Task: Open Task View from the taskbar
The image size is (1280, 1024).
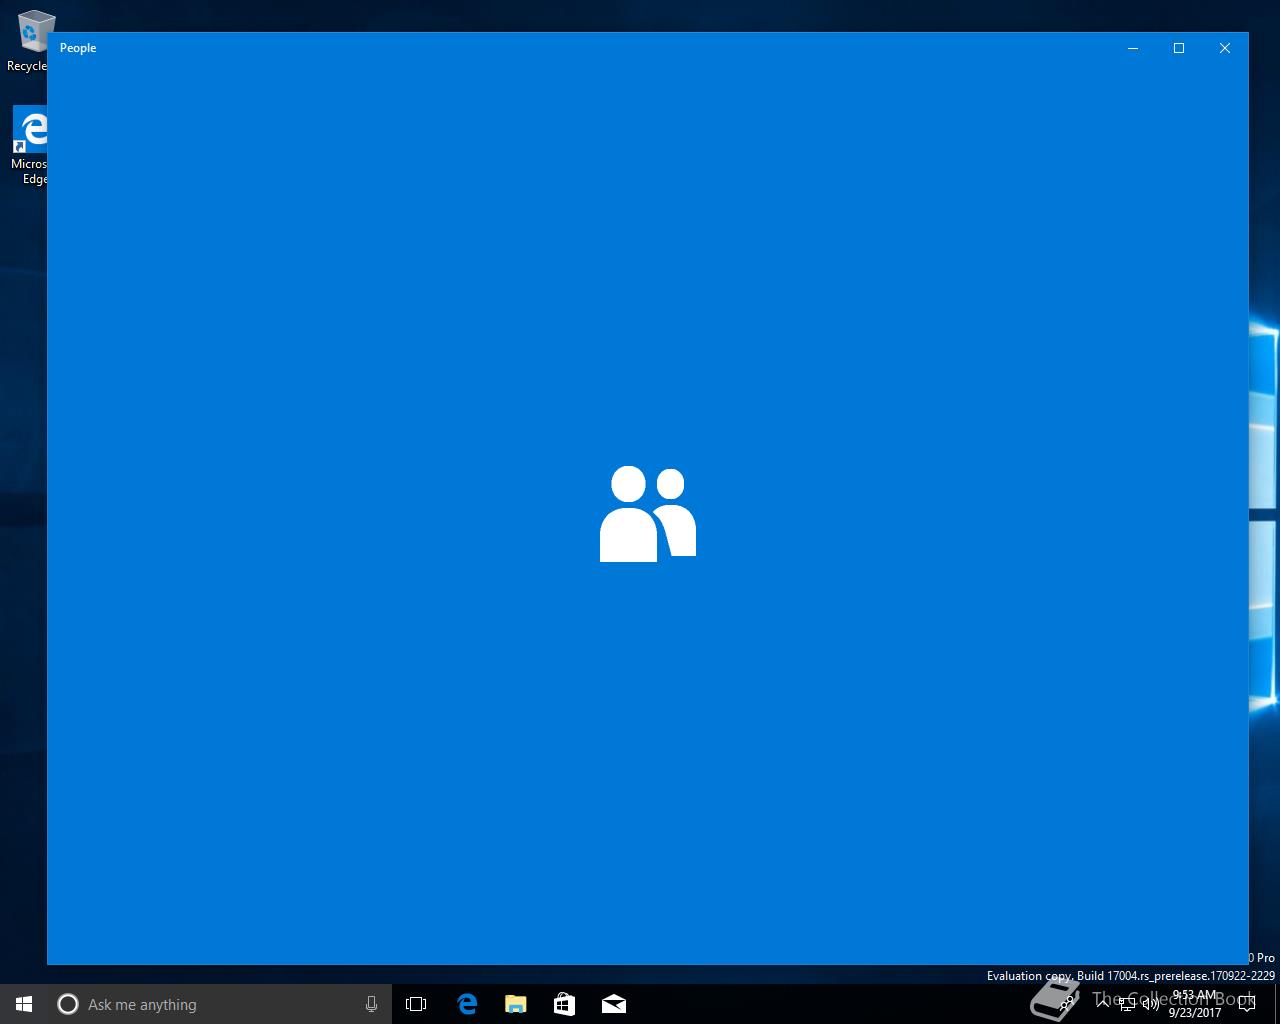Action: coord(416,1004)
